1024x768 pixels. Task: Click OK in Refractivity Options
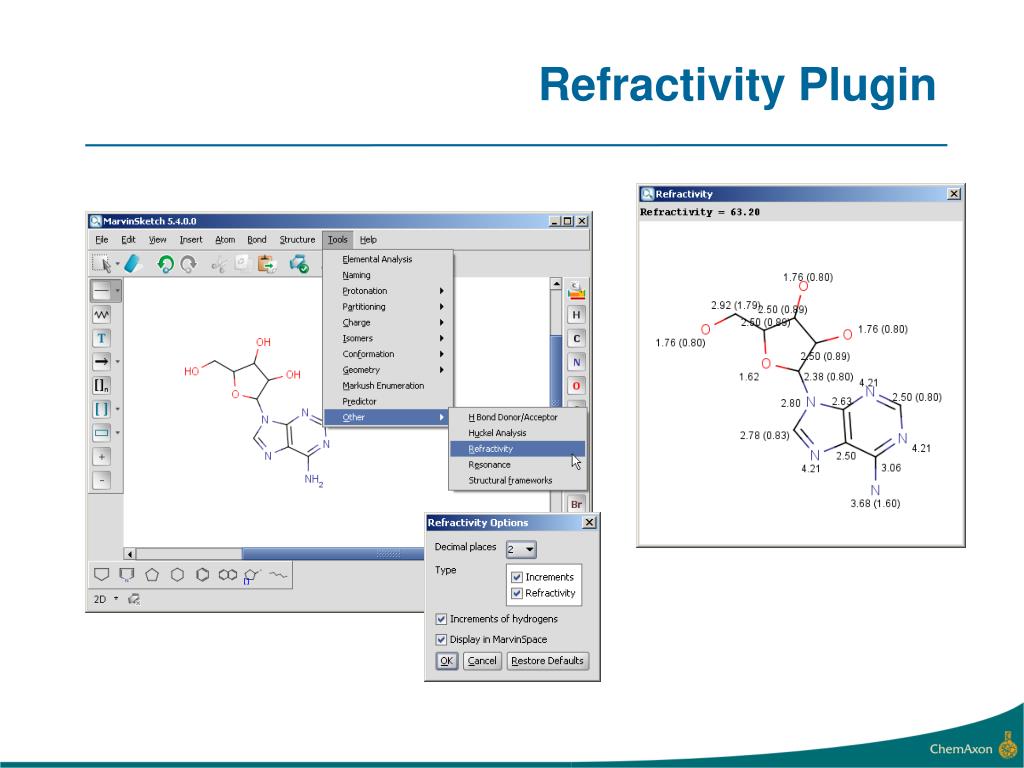click(x=447, y=661)
